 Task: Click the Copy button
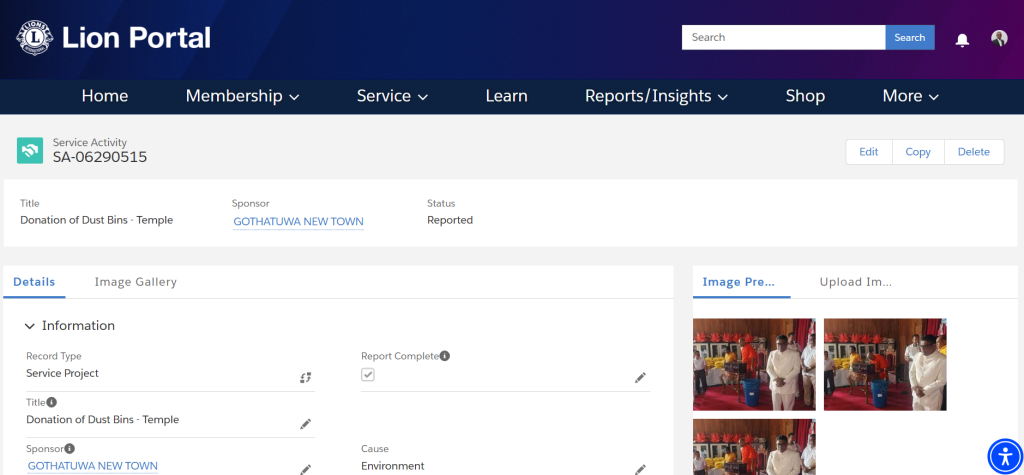pyautogui.click(x=918, y=152)
